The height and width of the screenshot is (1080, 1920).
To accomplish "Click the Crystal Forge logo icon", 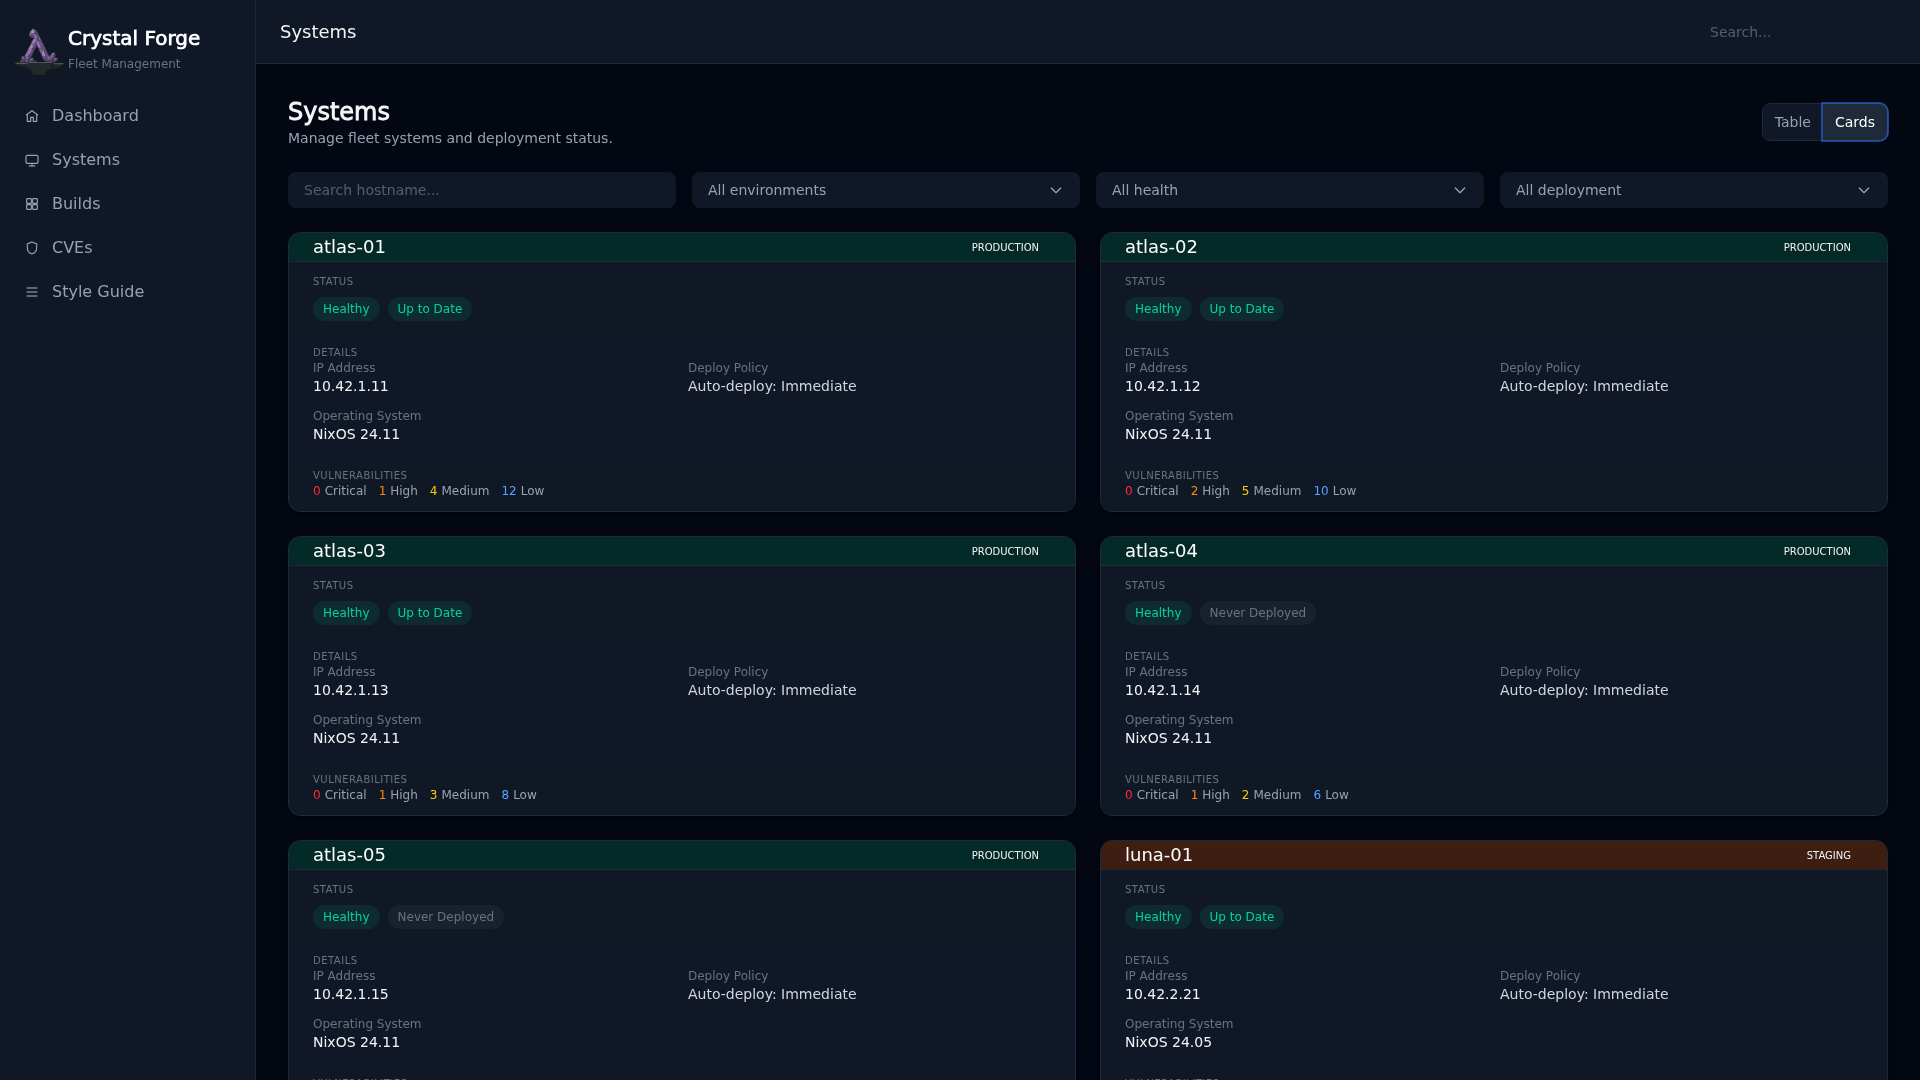I will [38, 50].
